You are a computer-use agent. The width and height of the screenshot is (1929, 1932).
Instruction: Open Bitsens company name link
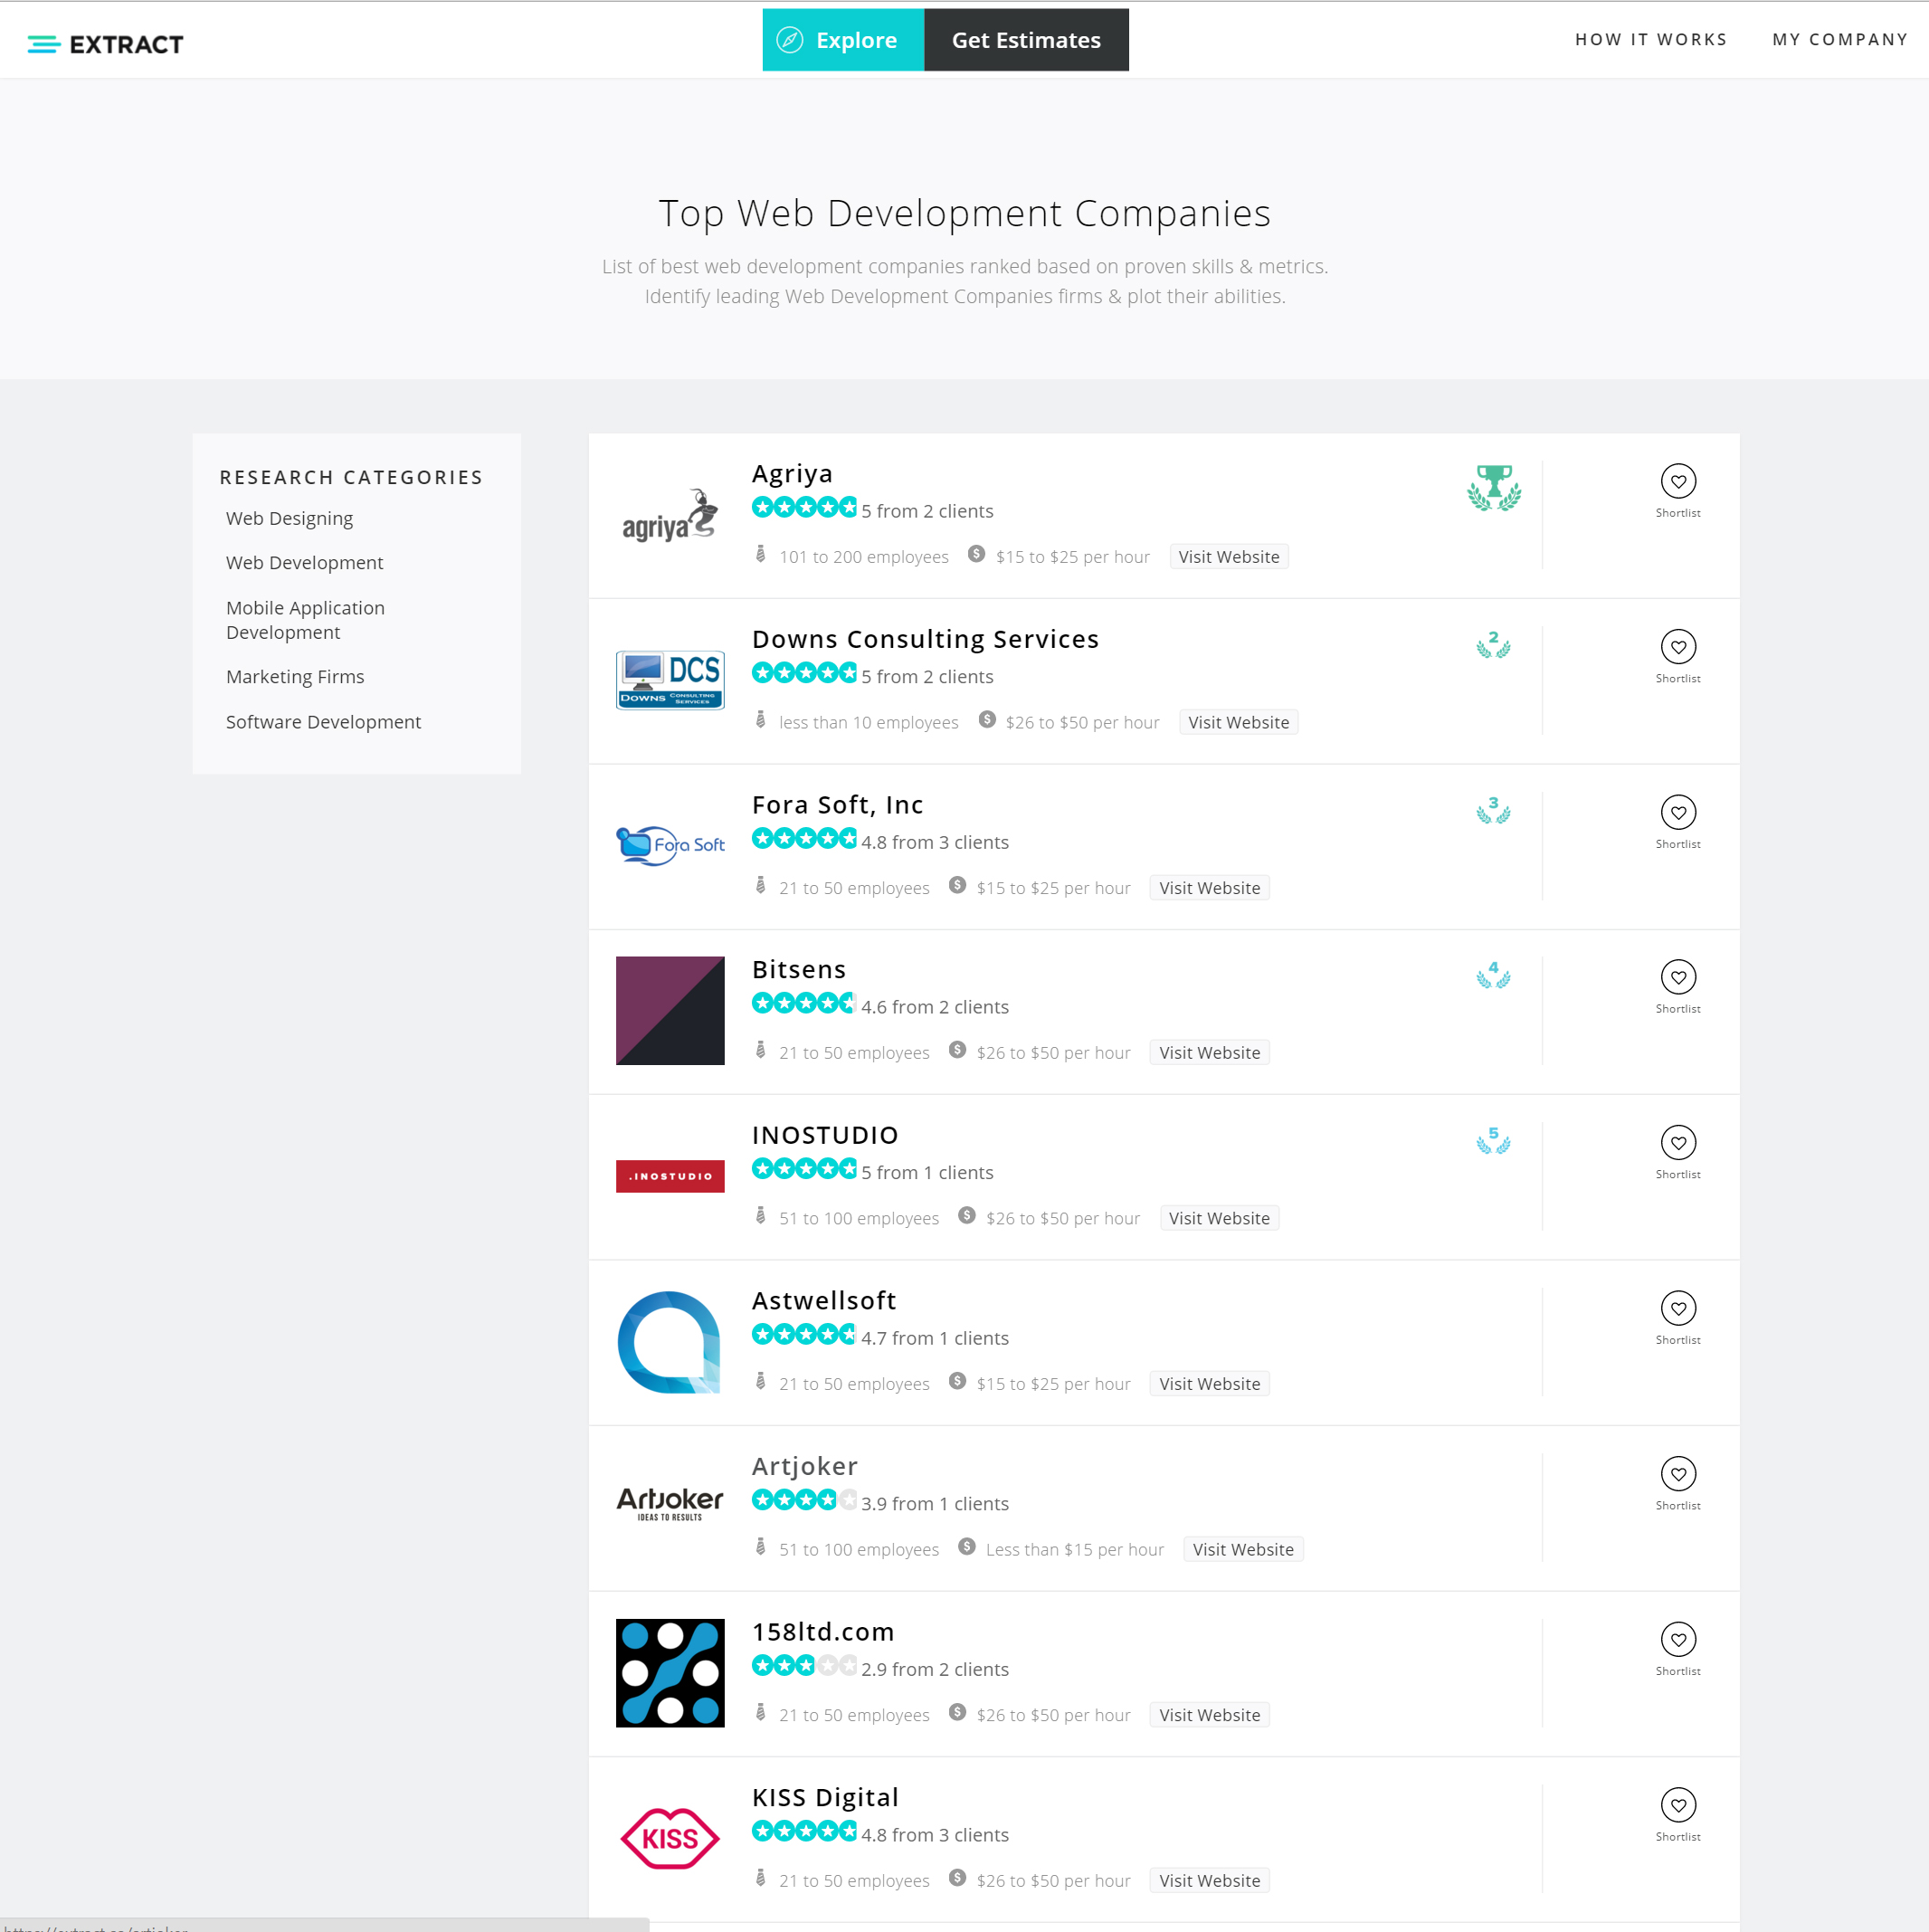[x=799, y=970]
